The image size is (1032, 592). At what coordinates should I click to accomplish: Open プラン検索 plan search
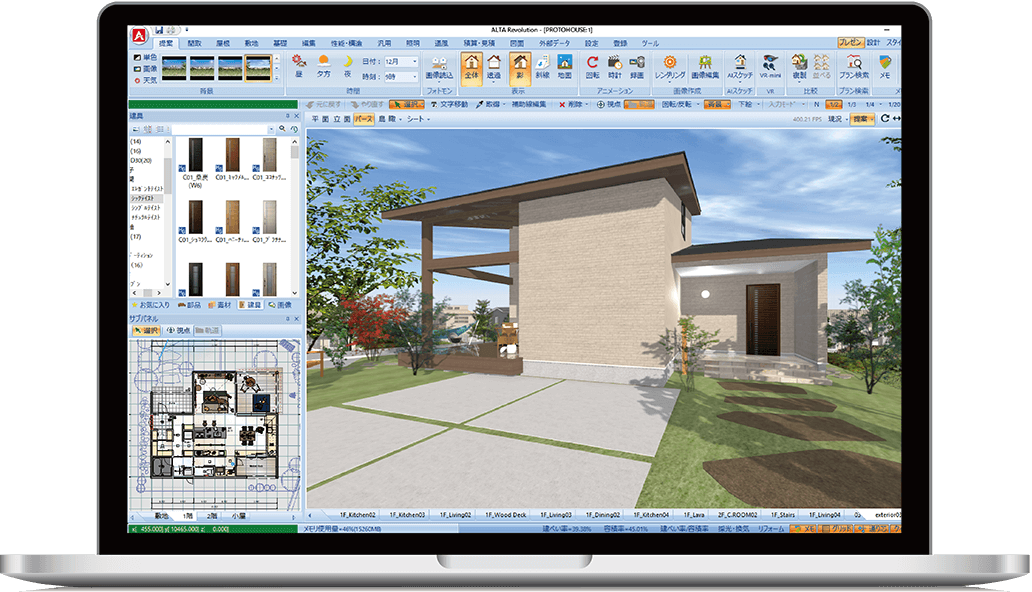tap(852, 66)
